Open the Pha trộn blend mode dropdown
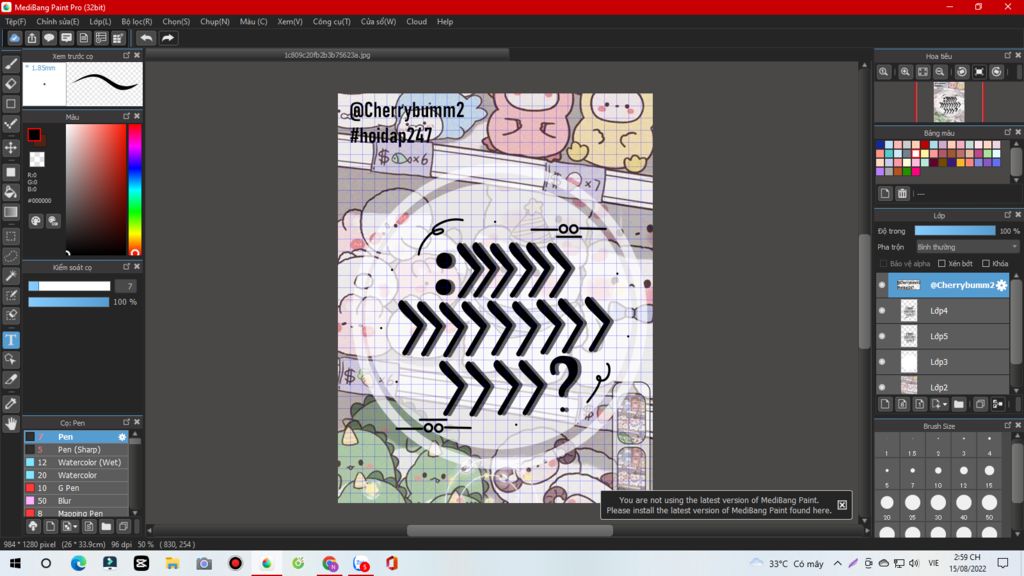 click(967, 247)
